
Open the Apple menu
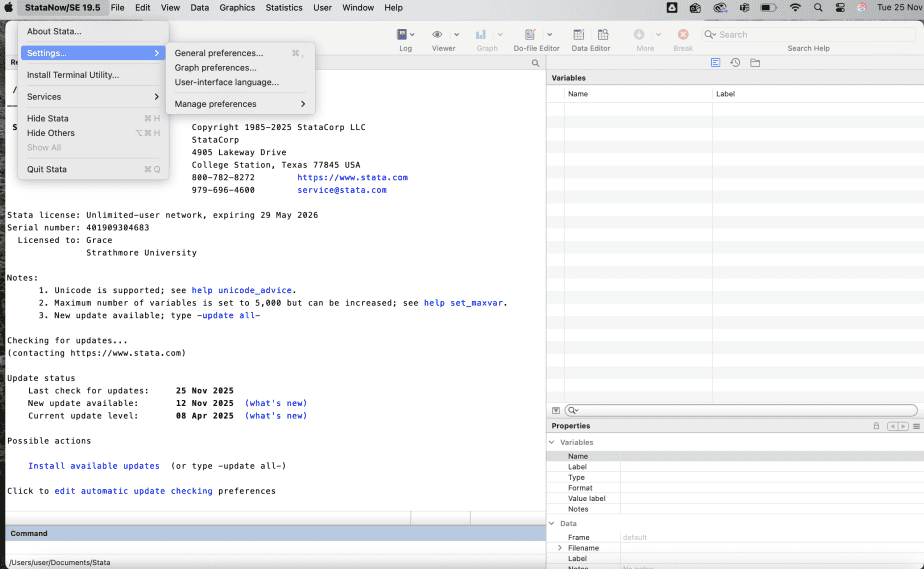(x=8, y=8)
